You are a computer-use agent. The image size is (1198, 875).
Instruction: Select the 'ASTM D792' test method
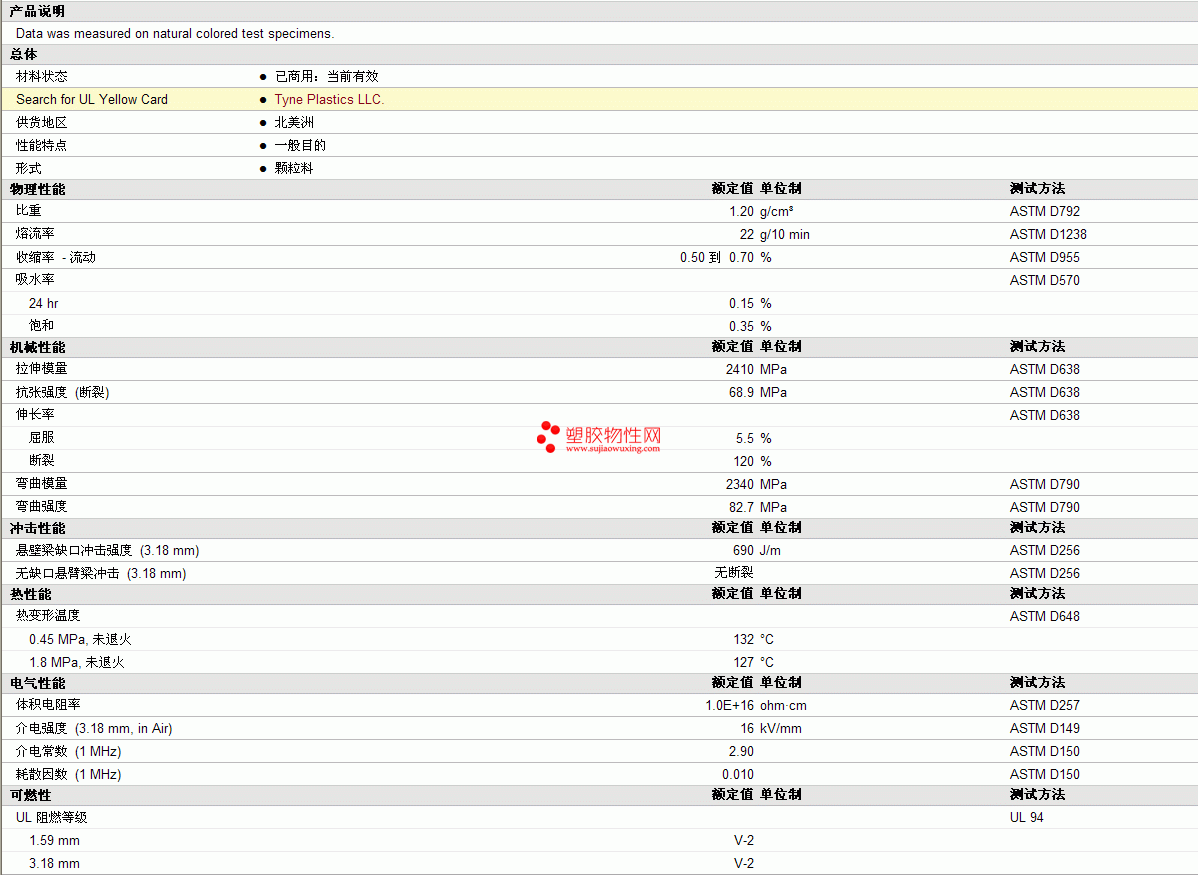point(1044,212)
